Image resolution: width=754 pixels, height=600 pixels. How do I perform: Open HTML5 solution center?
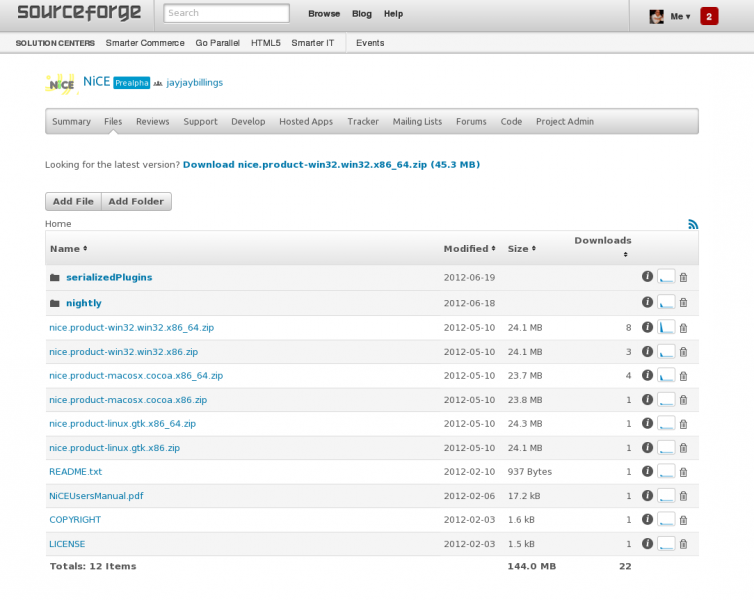265,43
